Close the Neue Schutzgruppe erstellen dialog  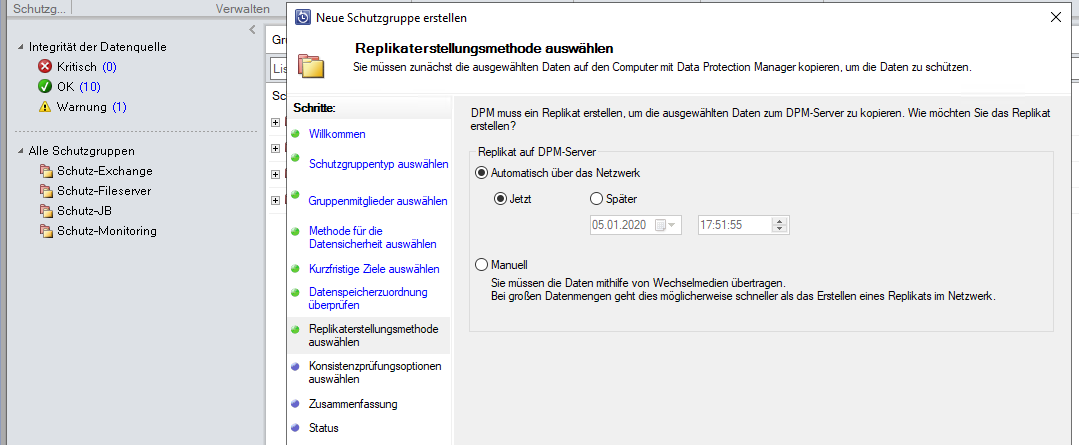(1056, 18)
